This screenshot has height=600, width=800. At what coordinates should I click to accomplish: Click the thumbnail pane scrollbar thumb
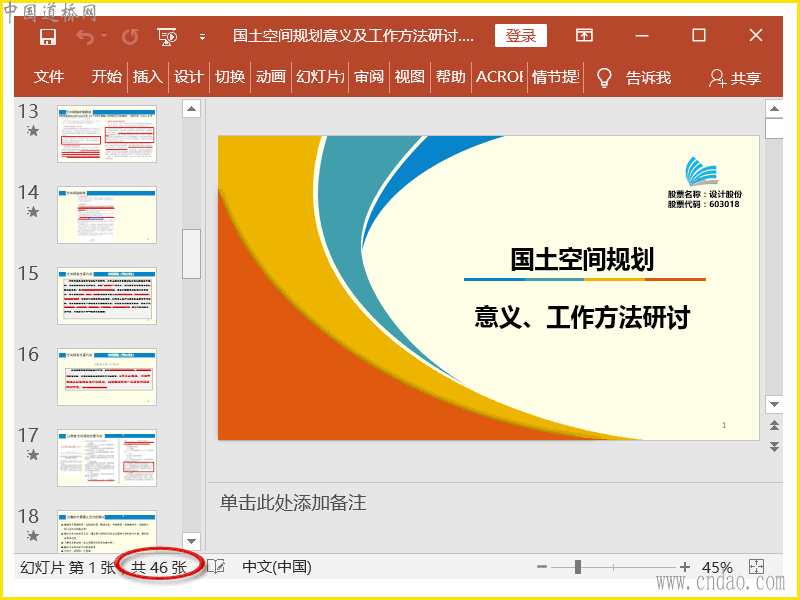click(x=191, y=254)
